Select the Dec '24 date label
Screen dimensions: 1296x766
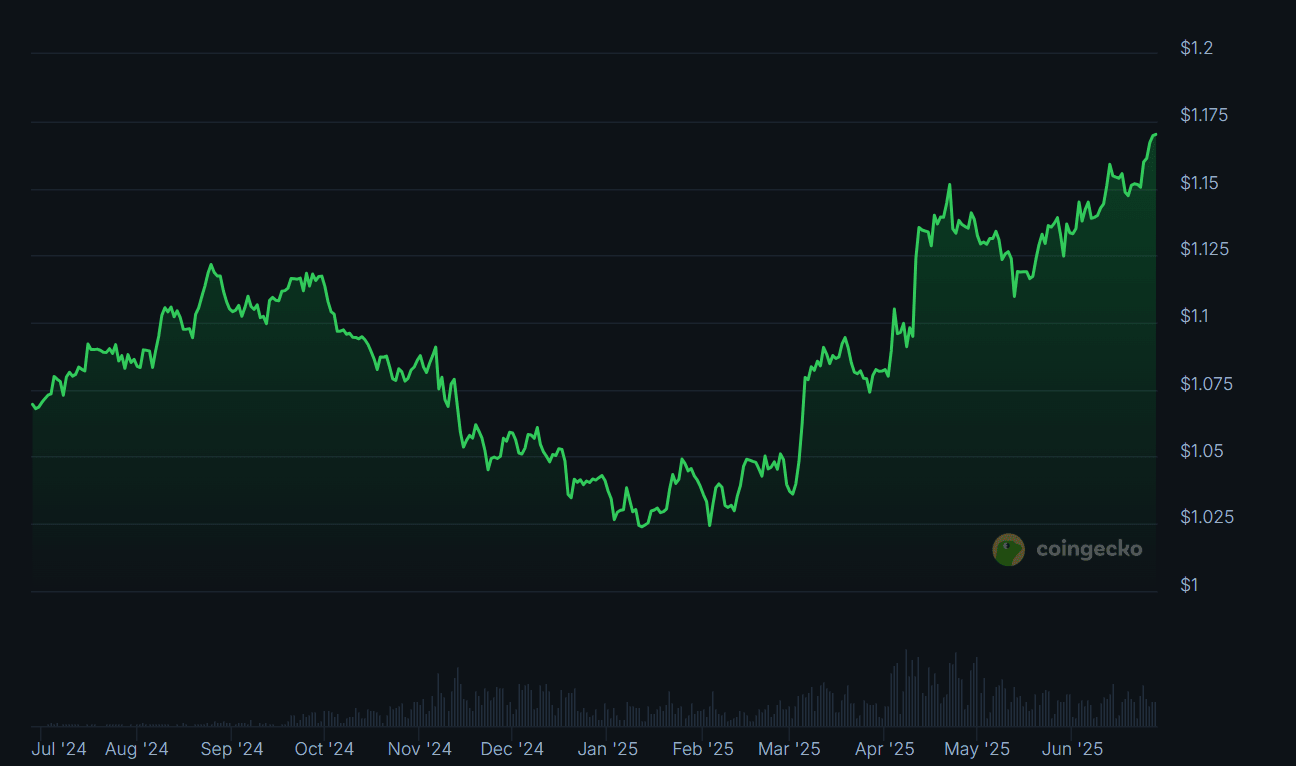pos(512,748)
